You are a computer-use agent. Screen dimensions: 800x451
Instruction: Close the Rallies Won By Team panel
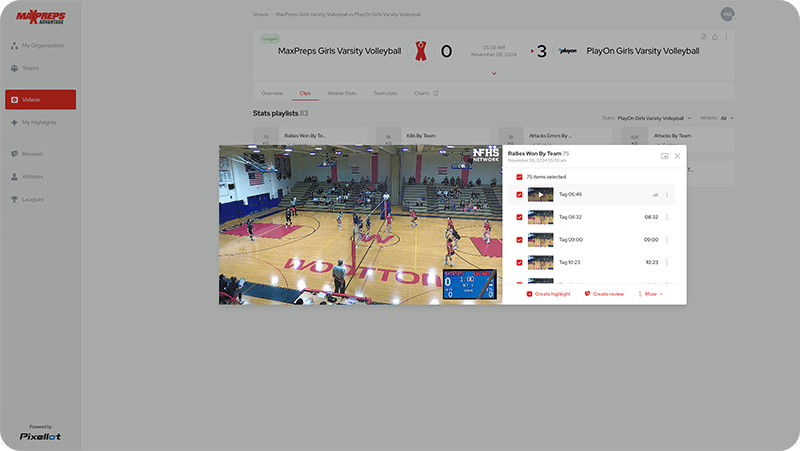coord(677,156)
